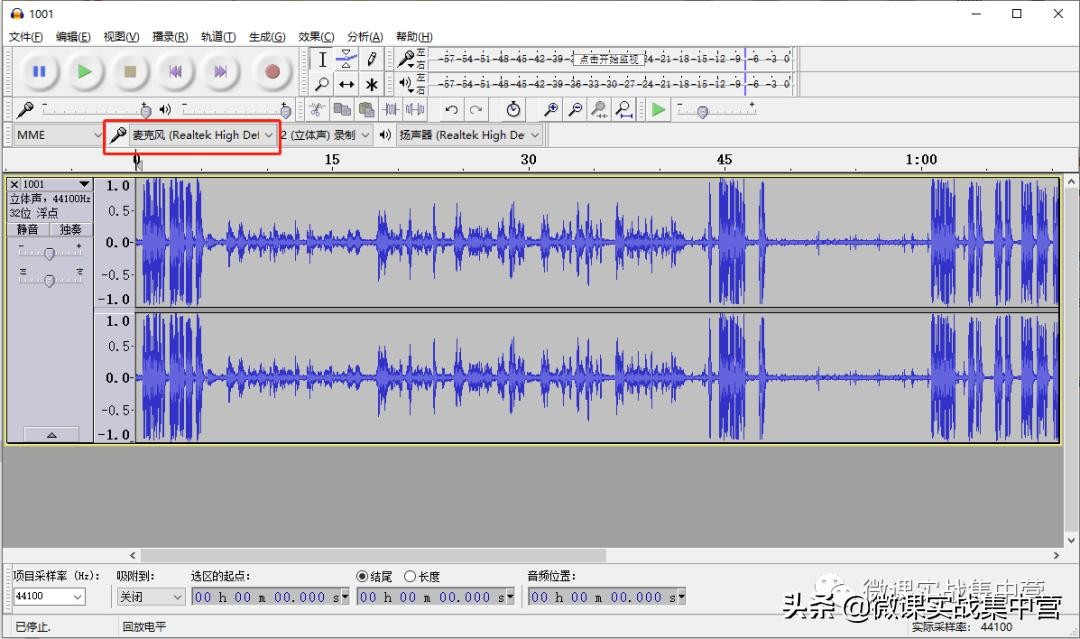Select the 结尾 radio button
1080x639 pixels.
pyautogui.click(x=362, y=576)
